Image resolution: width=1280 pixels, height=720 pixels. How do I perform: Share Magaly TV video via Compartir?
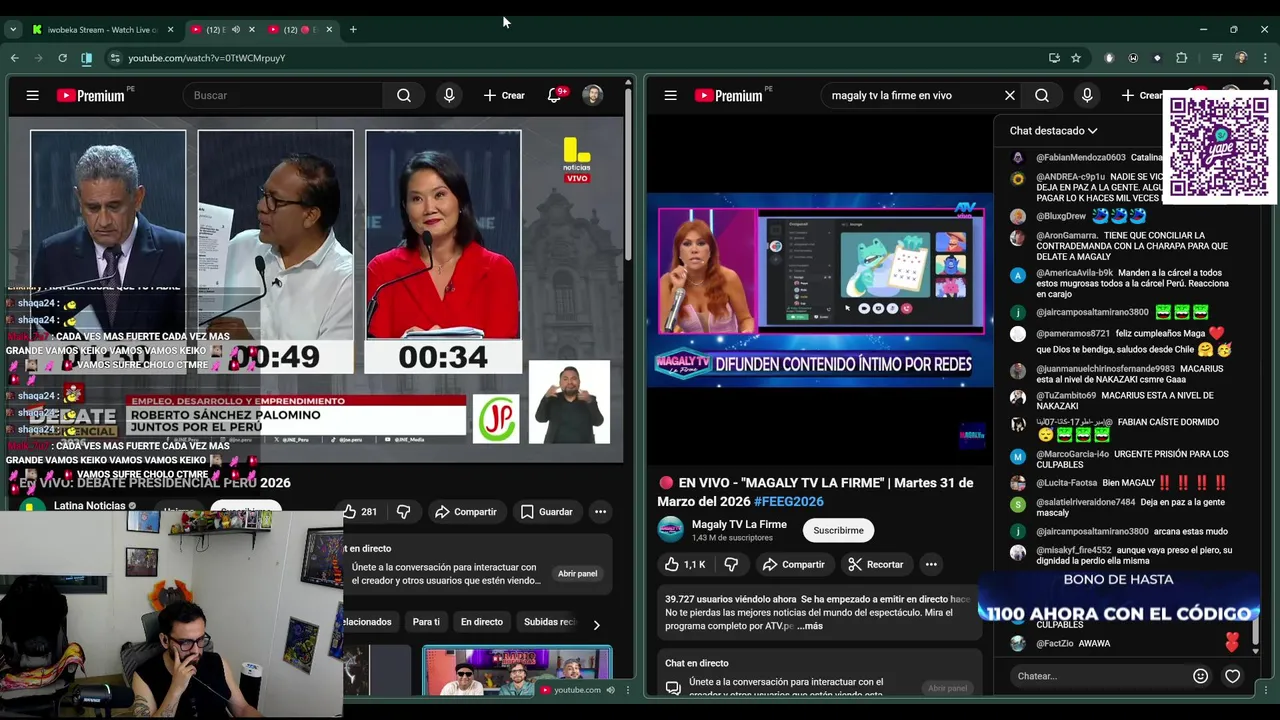tap(793, 564)
